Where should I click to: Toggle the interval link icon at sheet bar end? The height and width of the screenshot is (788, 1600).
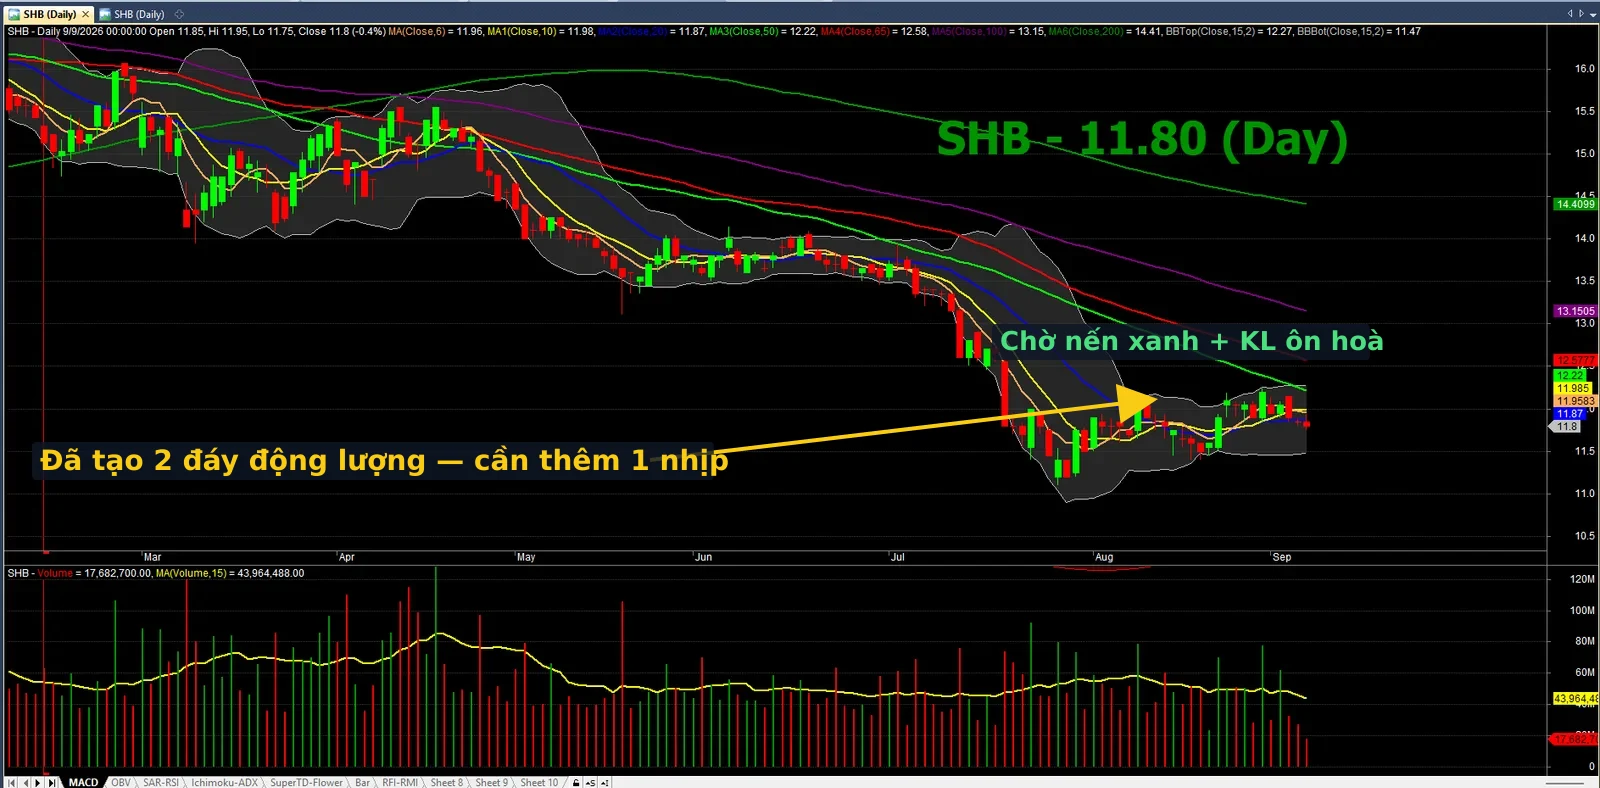(x=605, y=782)
